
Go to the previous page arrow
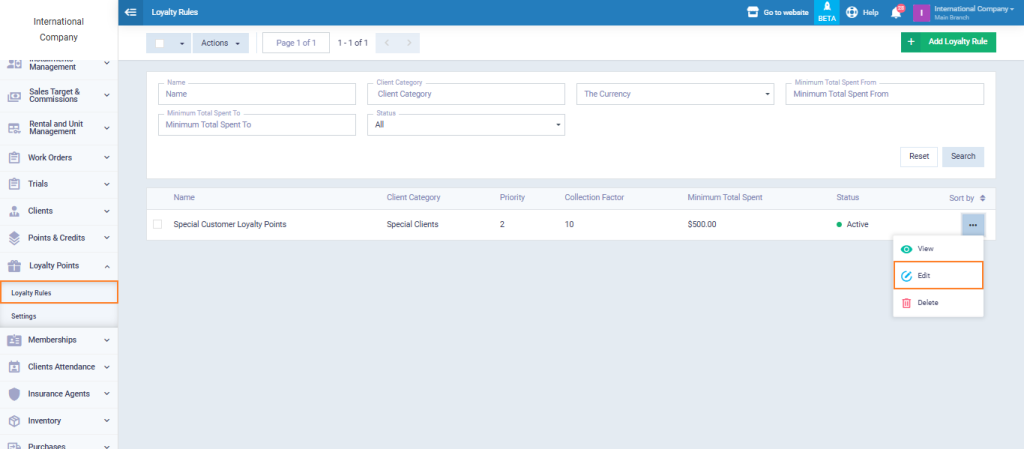[387, 43]
